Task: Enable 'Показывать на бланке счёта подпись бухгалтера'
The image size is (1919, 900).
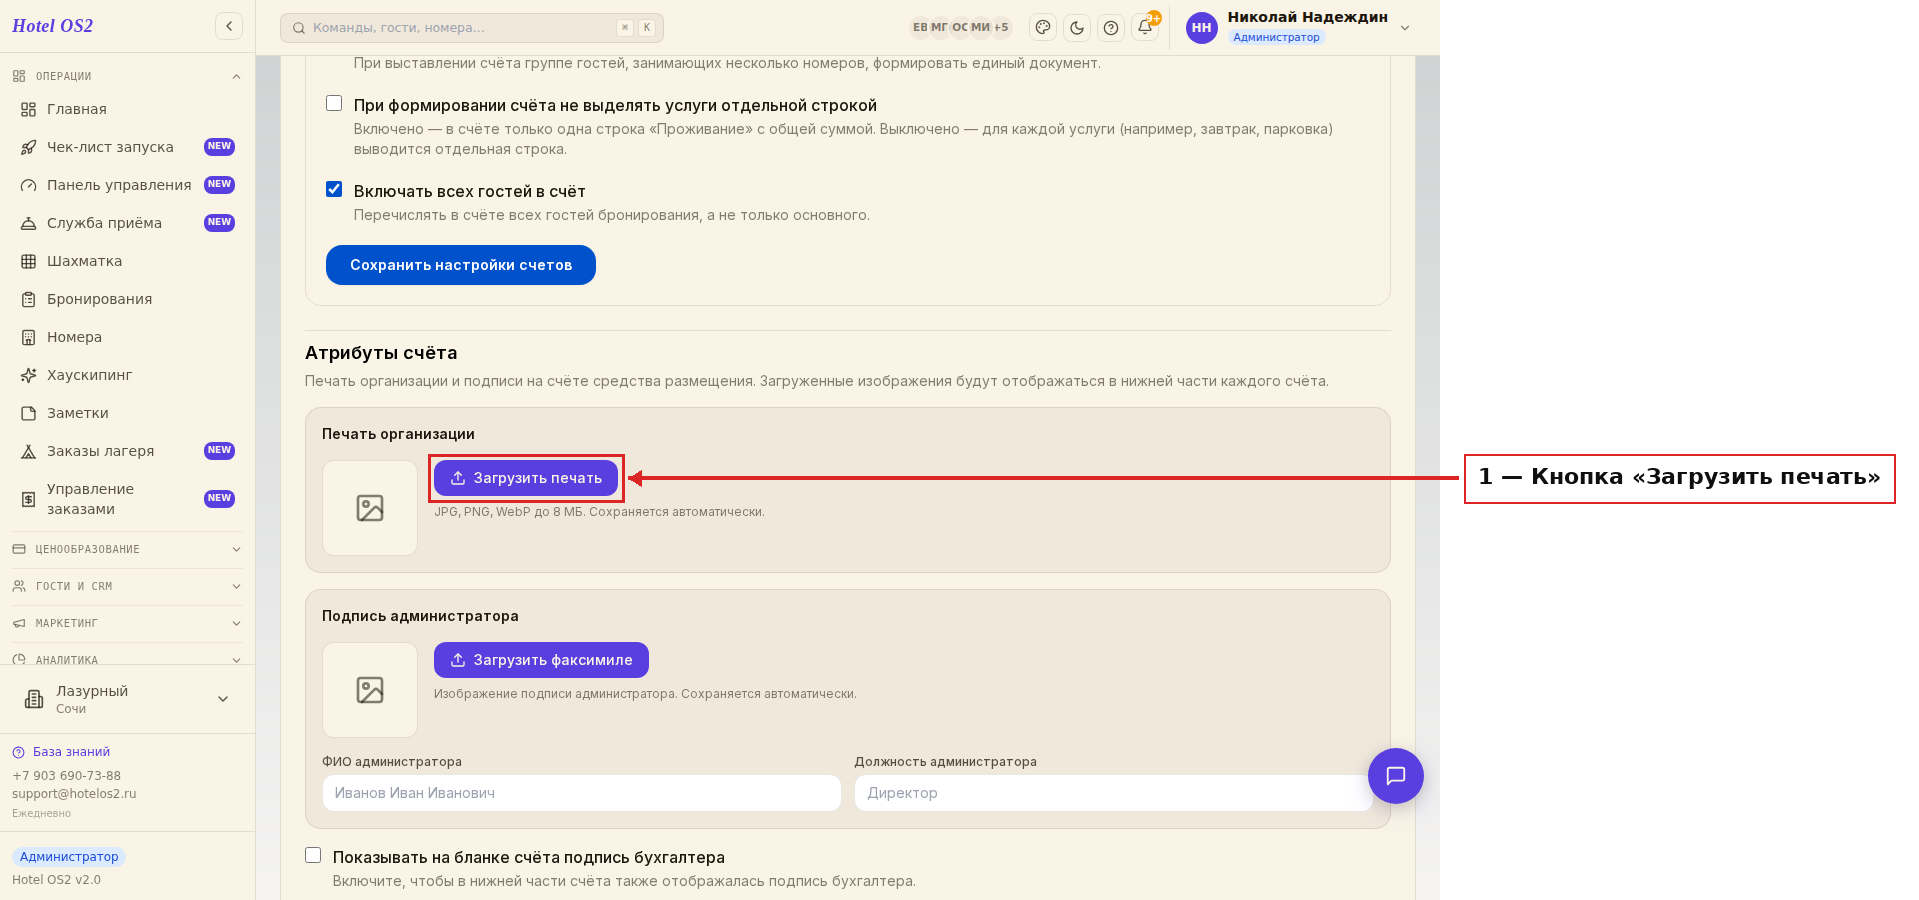Action: point(313,855)
